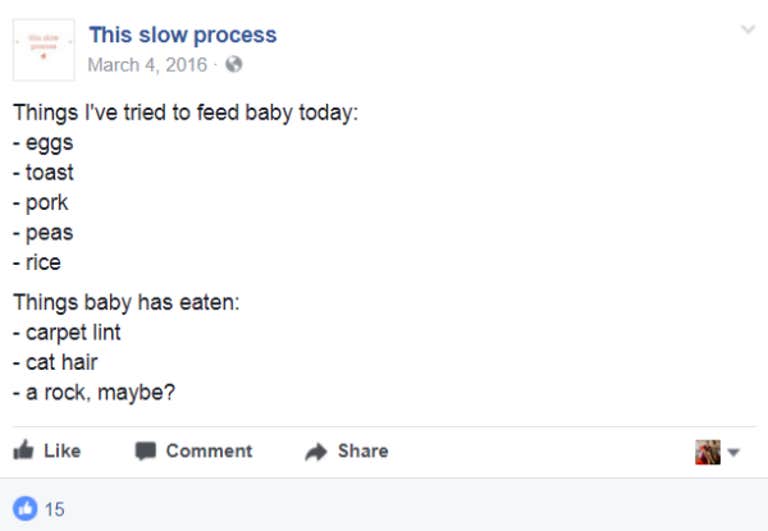Click the "a rock, maybe?" line
The height and width of the screenshot is (531, 768).
[x=94, y=392]
